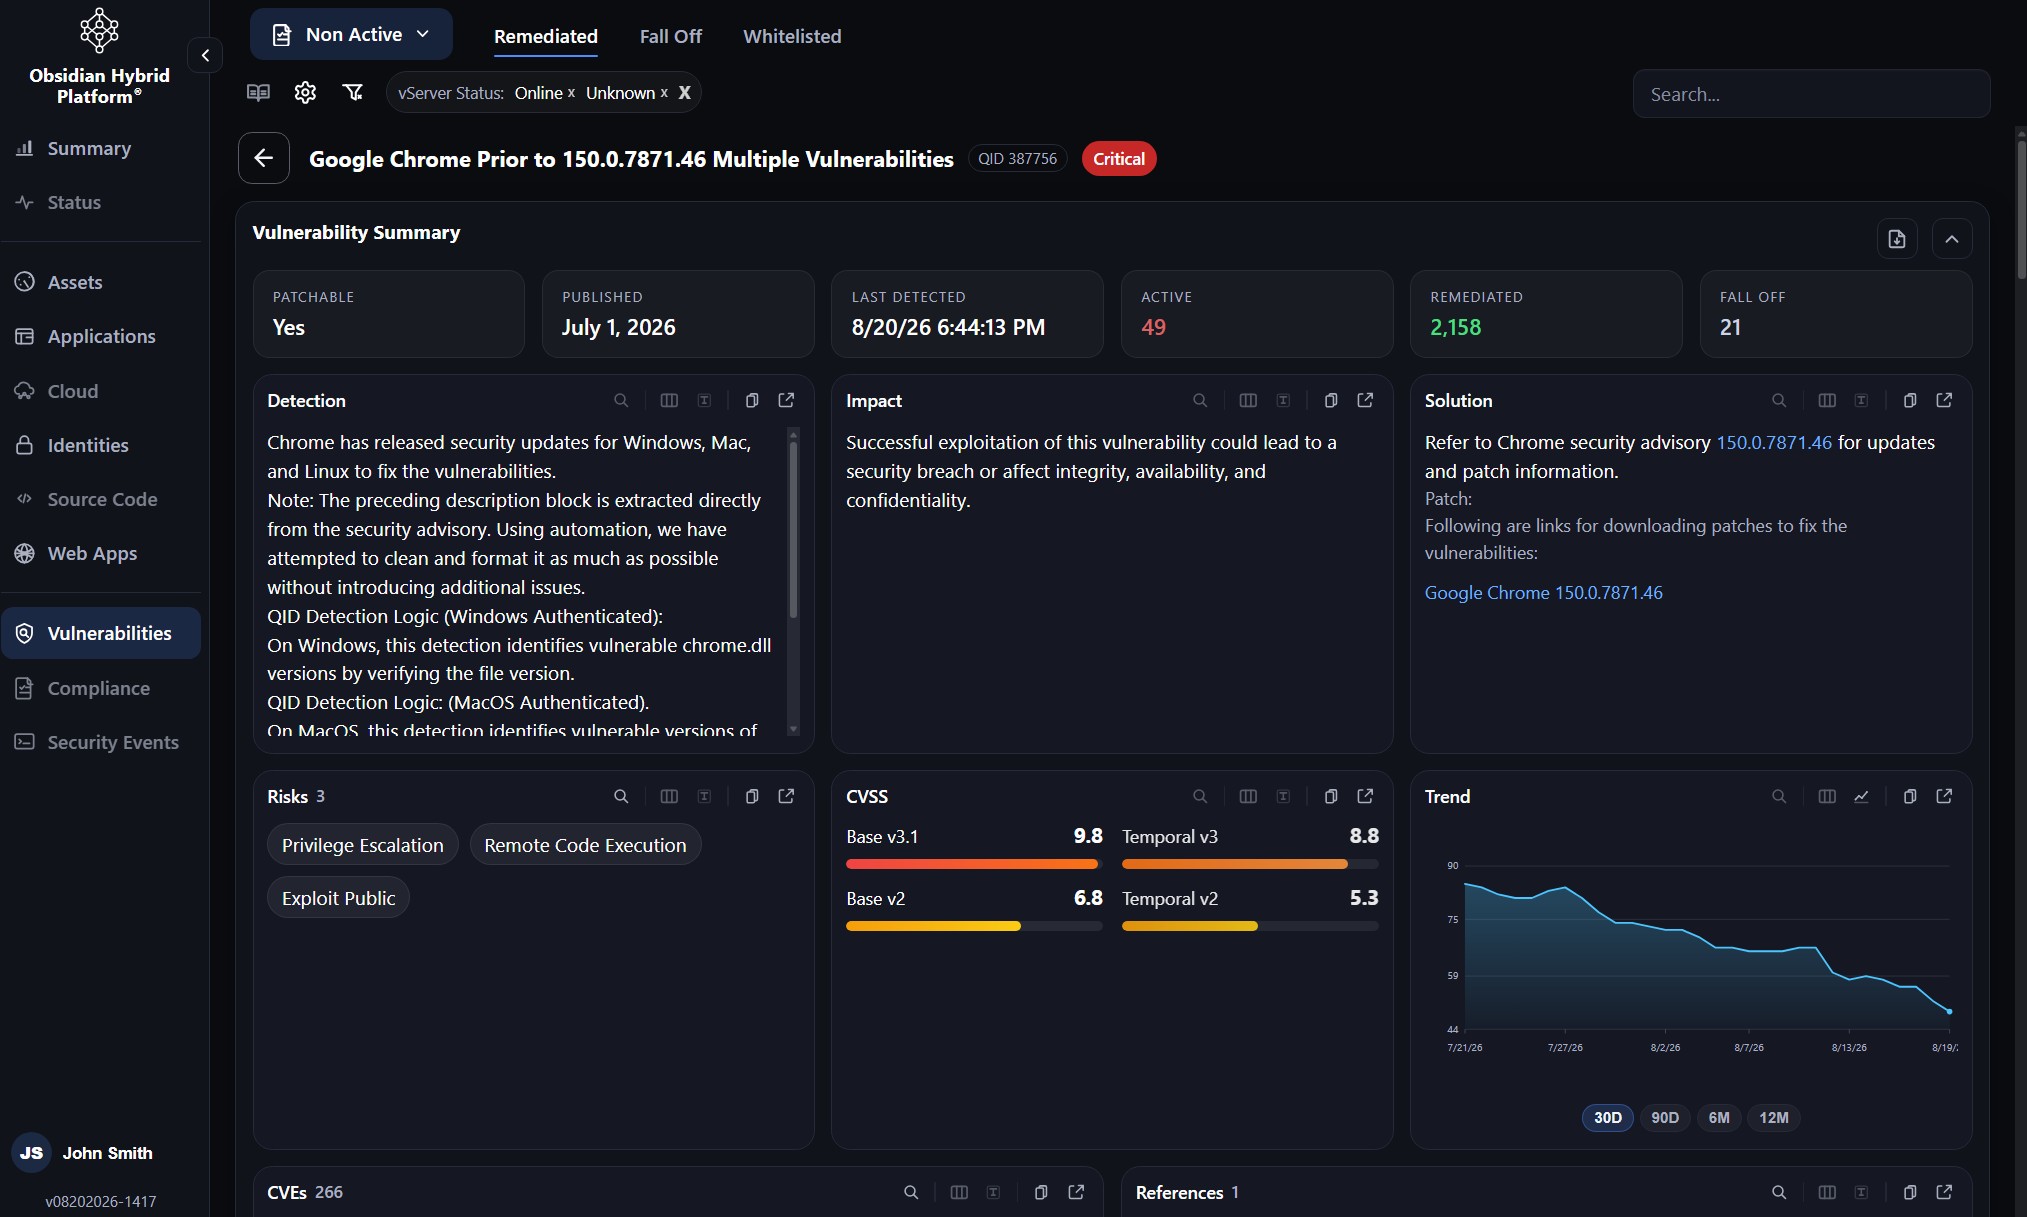2027x1217 pixels.
Task: Click the Remote Code Execution risk tag
Action: point(585,845)
